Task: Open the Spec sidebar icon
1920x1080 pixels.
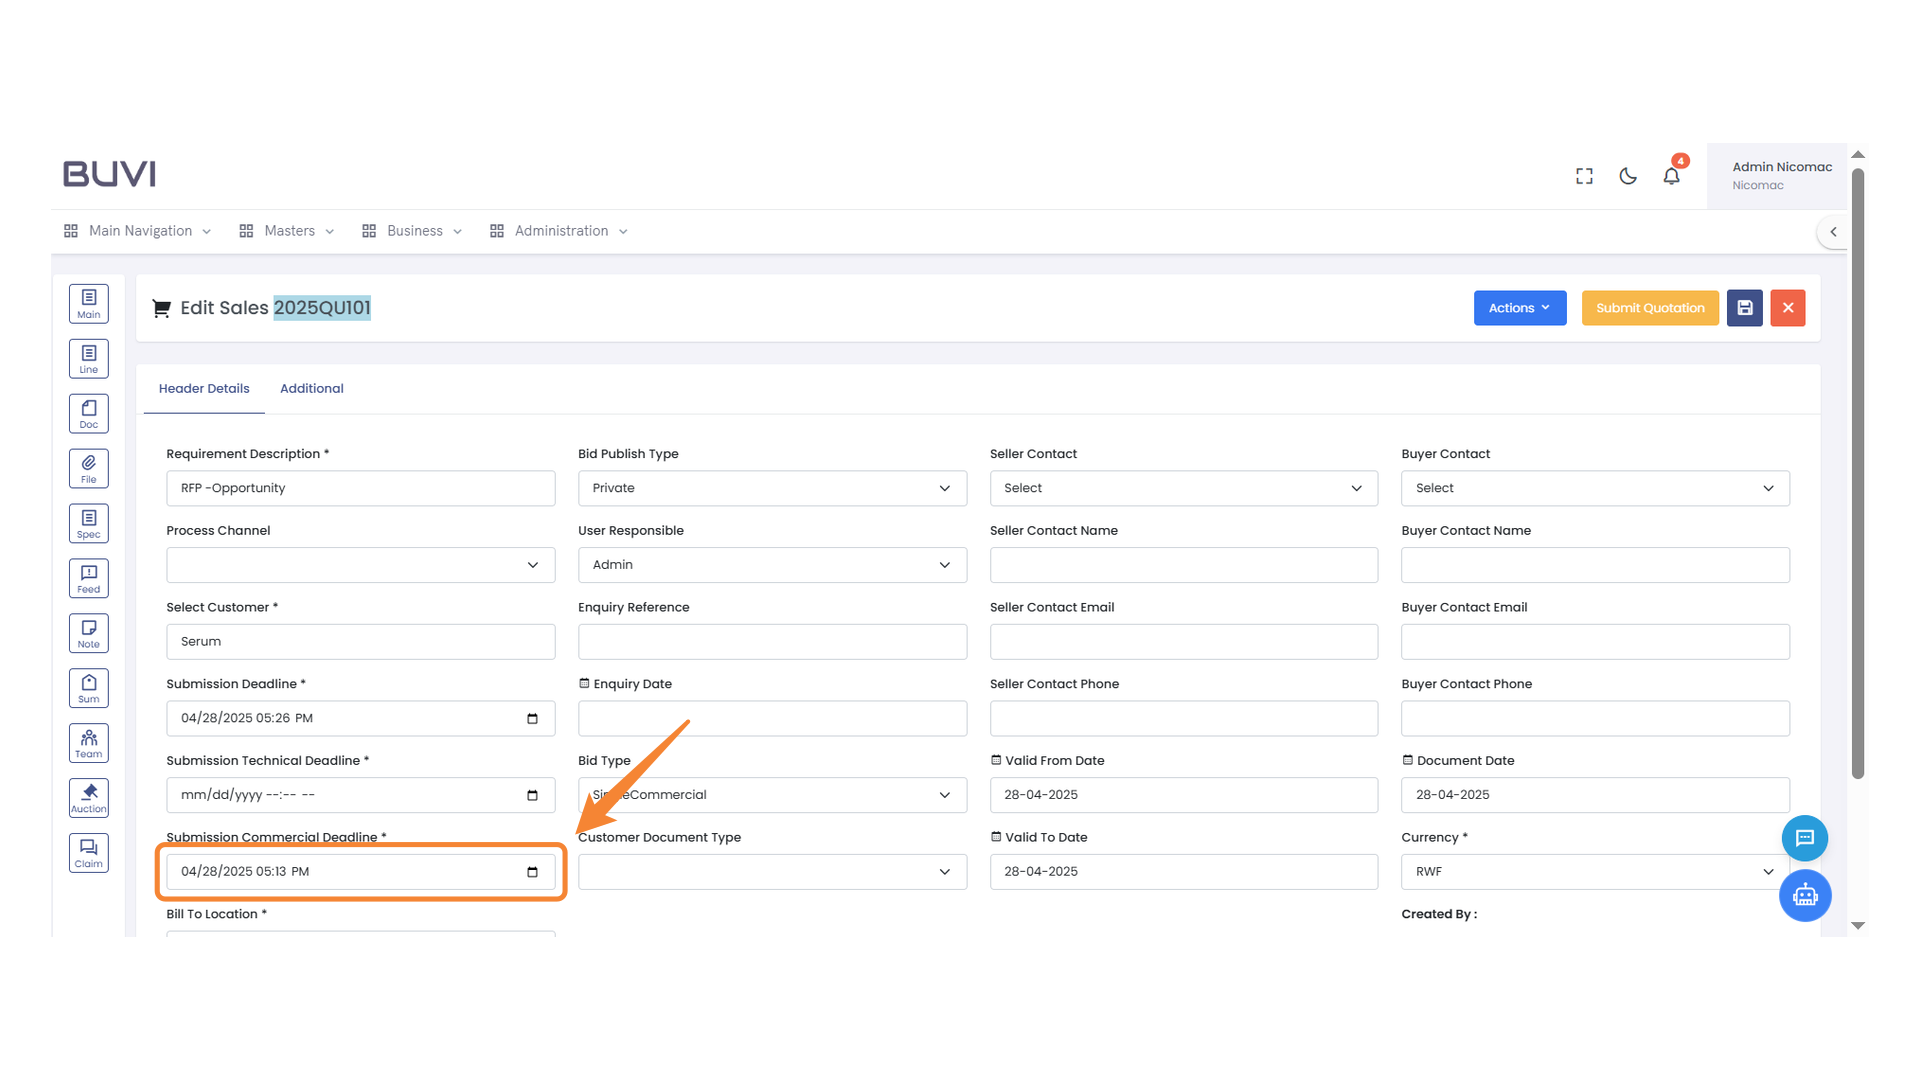Action: pos(88,522)
